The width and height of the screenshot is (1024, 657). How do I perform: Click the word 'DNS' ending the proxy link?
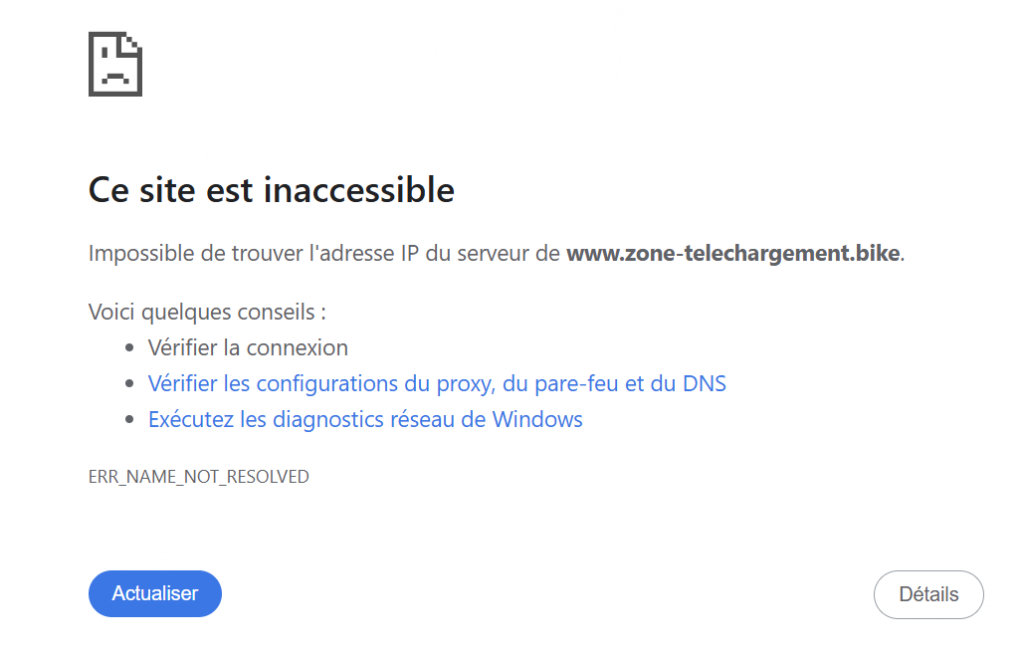pyautogui.click(x=704, y=383)
